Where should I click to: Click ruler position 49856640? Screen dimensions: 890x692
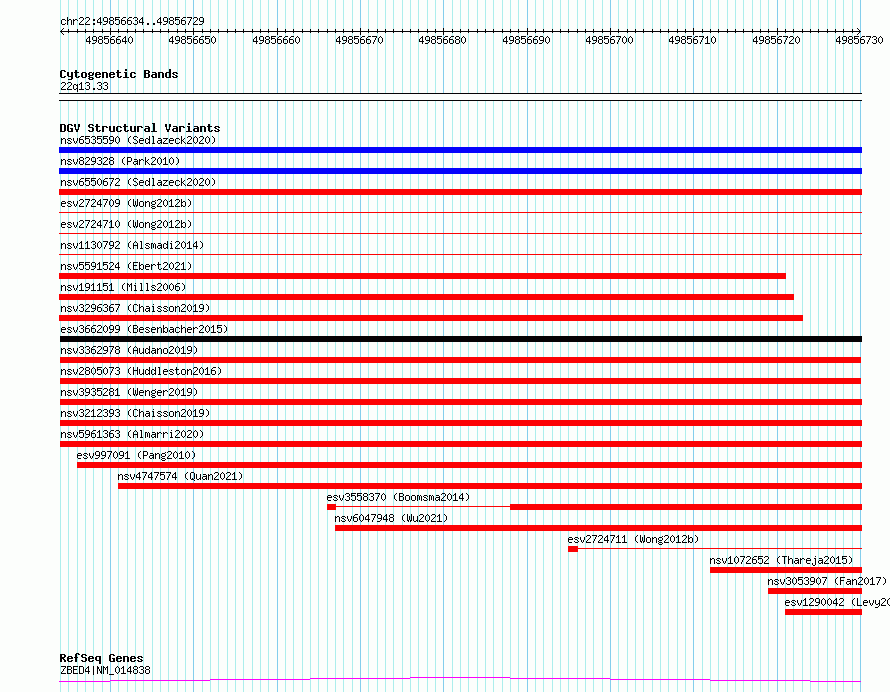pyautogui.click(x=110, y=40)
